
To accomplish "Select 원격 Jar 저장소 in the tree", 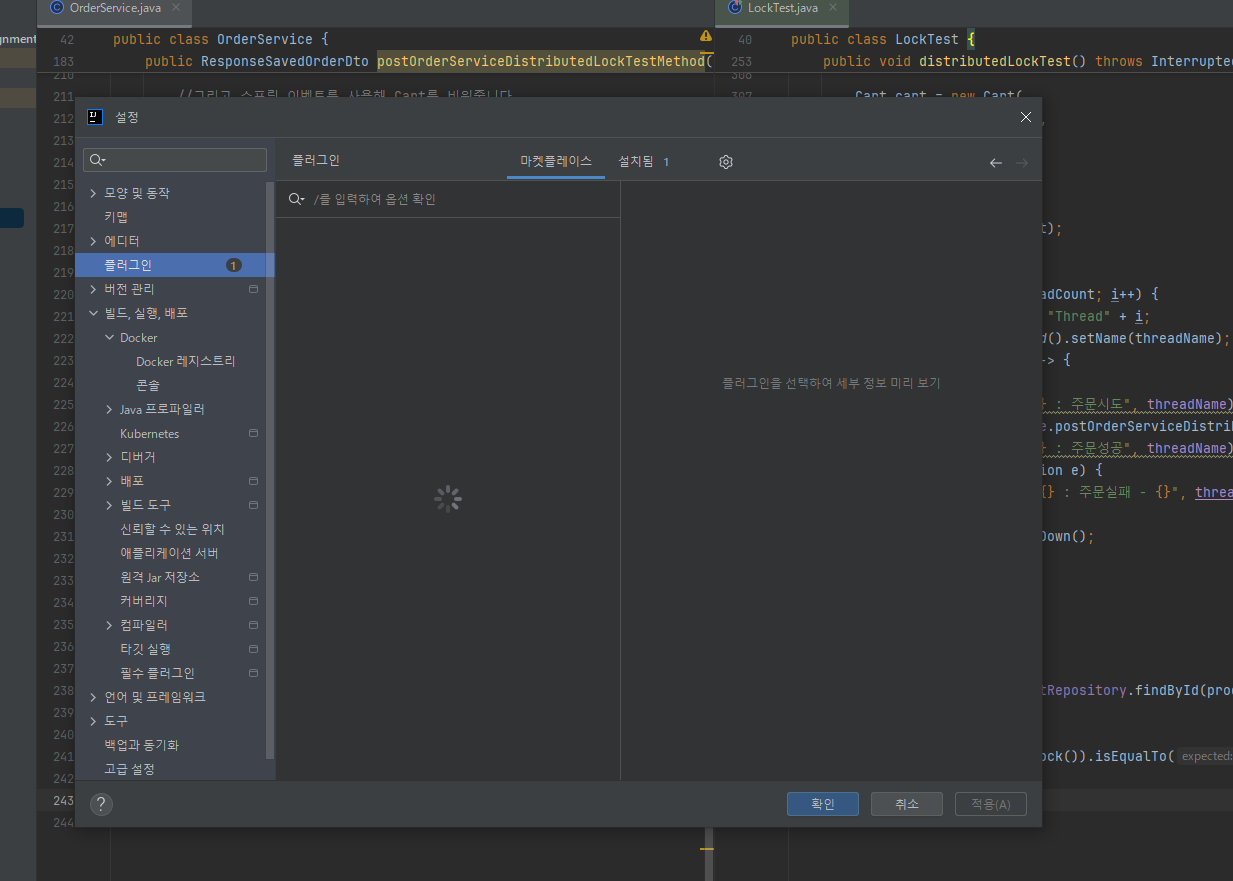I will (x=160, y=577).
